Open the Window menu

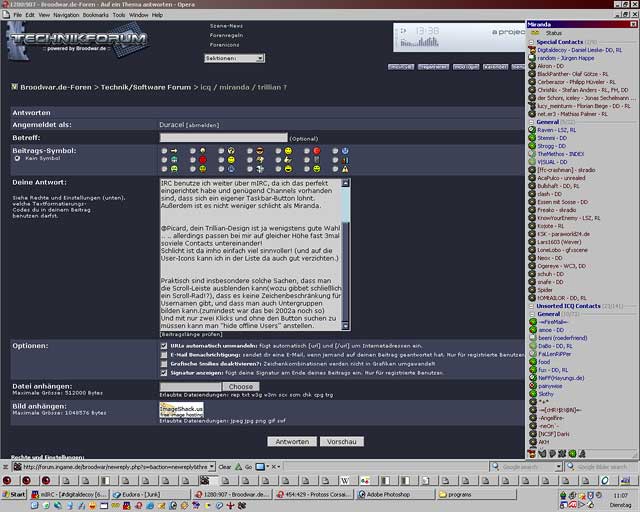coord(138,15)
